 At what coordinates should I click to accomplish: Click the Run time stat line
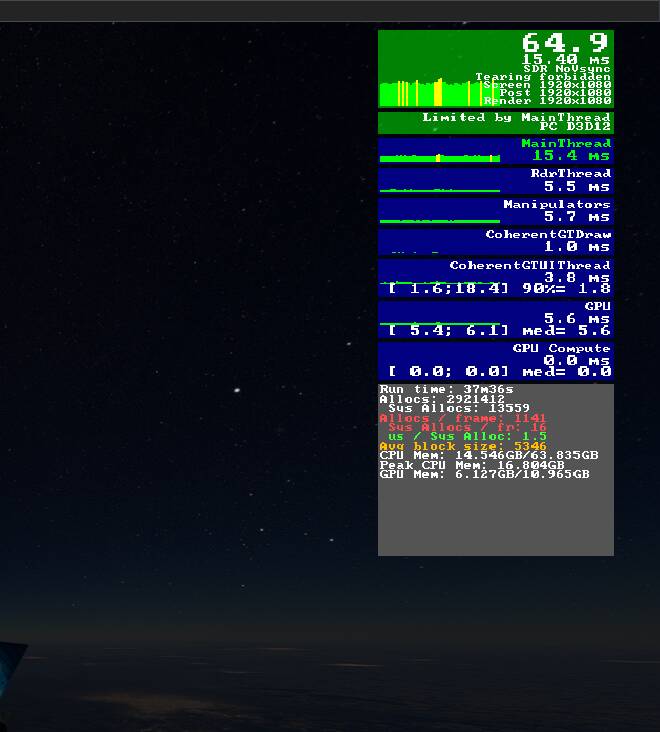[x=446, y=389]
